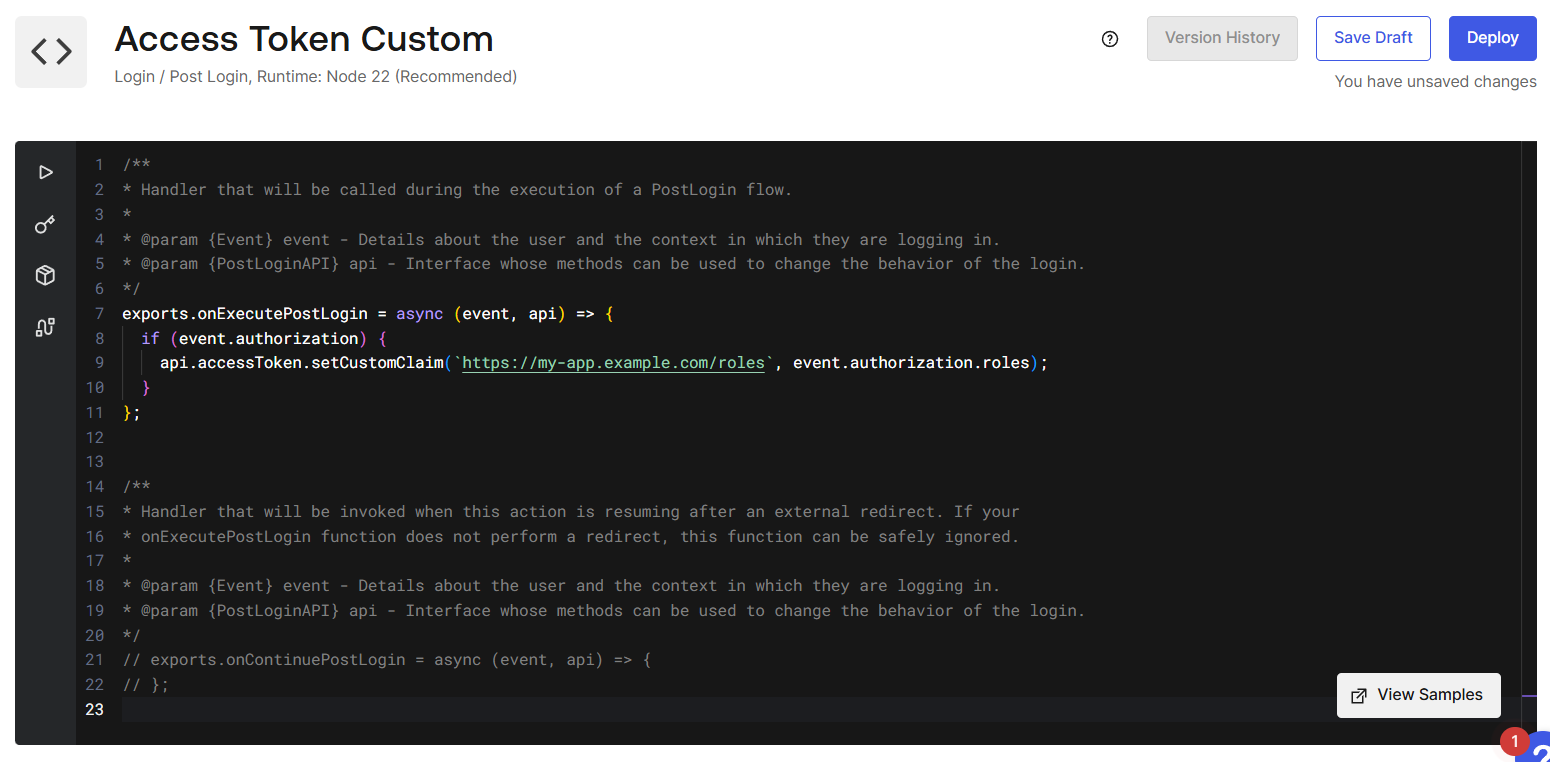Open View Samples
This screenshot has width=1550, height=762.
(x=1418, y=695)
